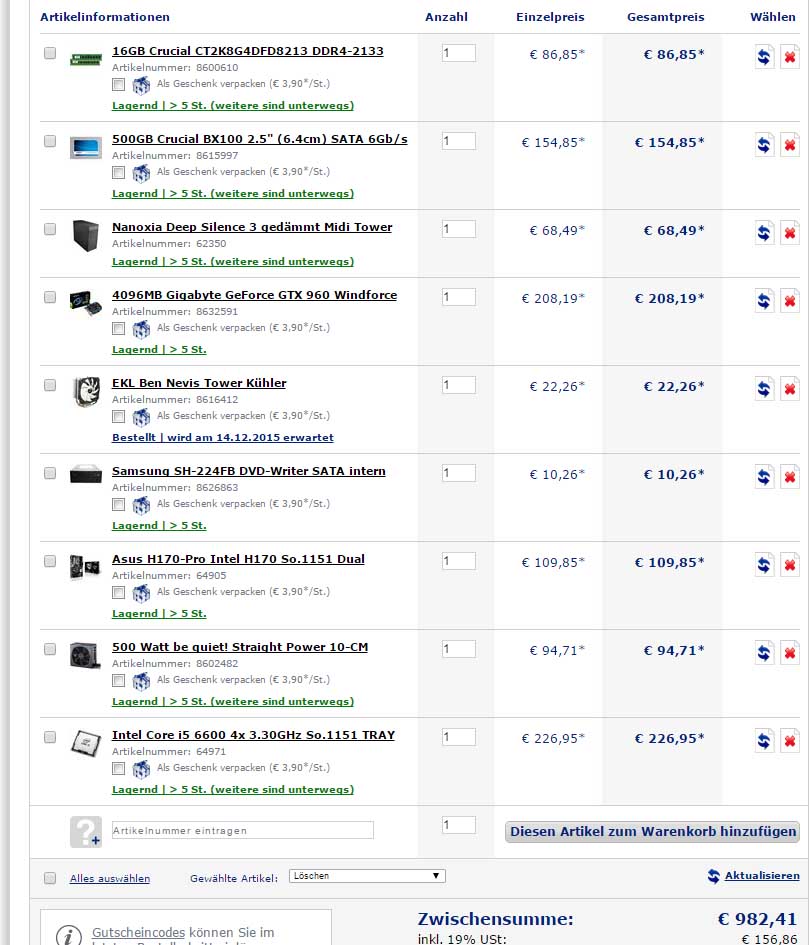810x945 pixels.
Task: Click update icon for EKL Ben Nevis row
Action: (764, 389)
